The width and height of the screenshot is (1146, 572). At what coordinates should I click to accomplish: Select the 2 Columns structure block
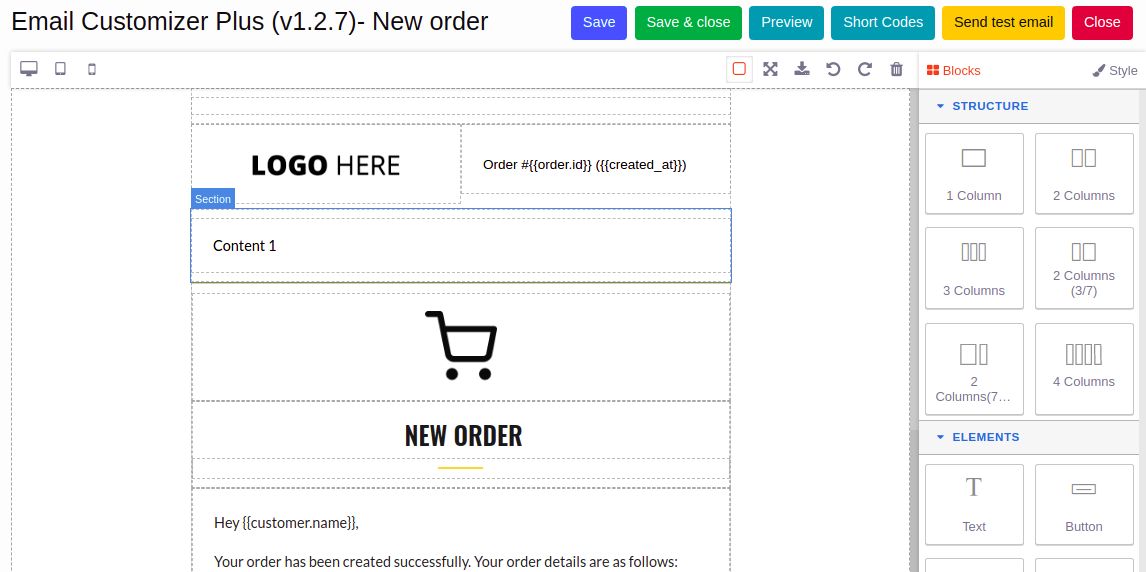click(1083, 173)
